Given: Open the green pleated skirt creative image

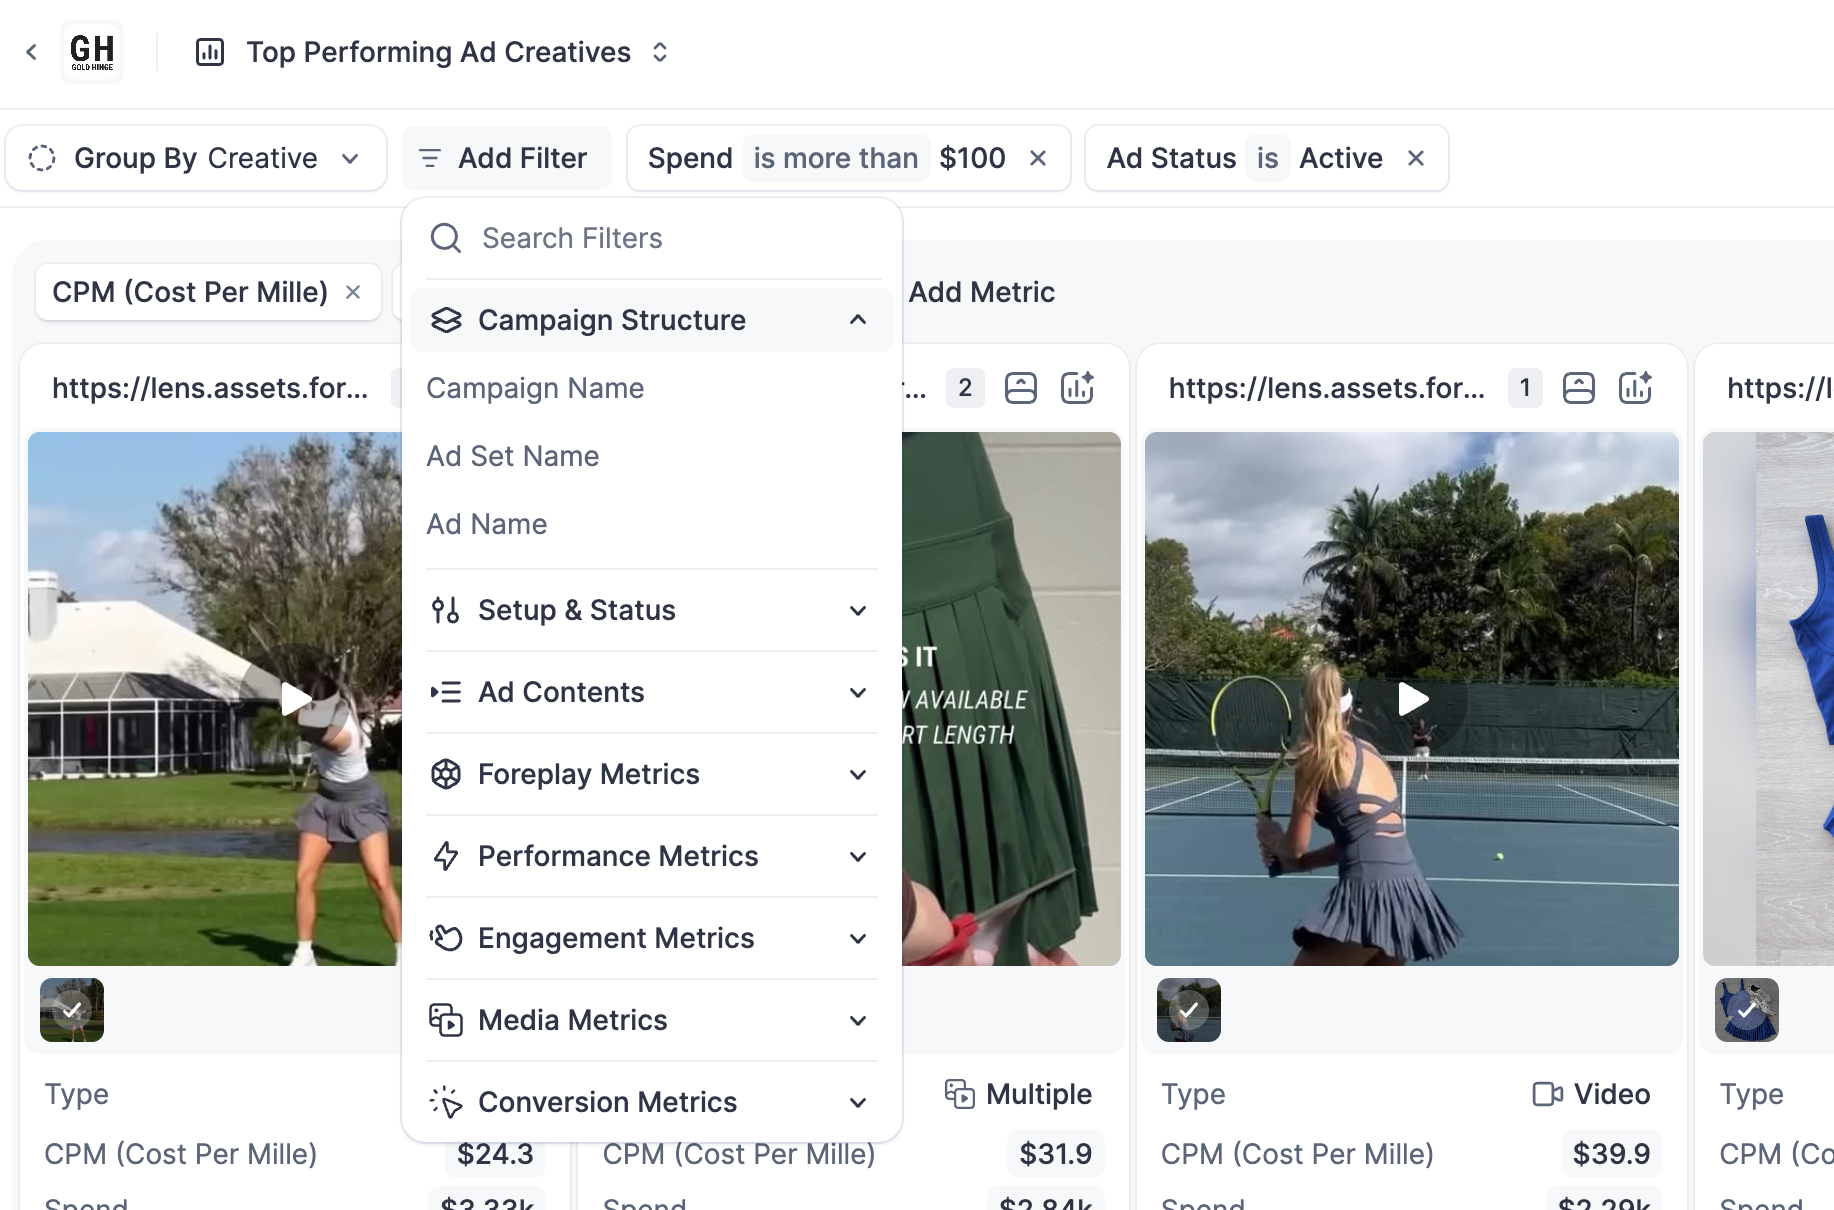Looking at the screenshot, I should pos(1011,699).
